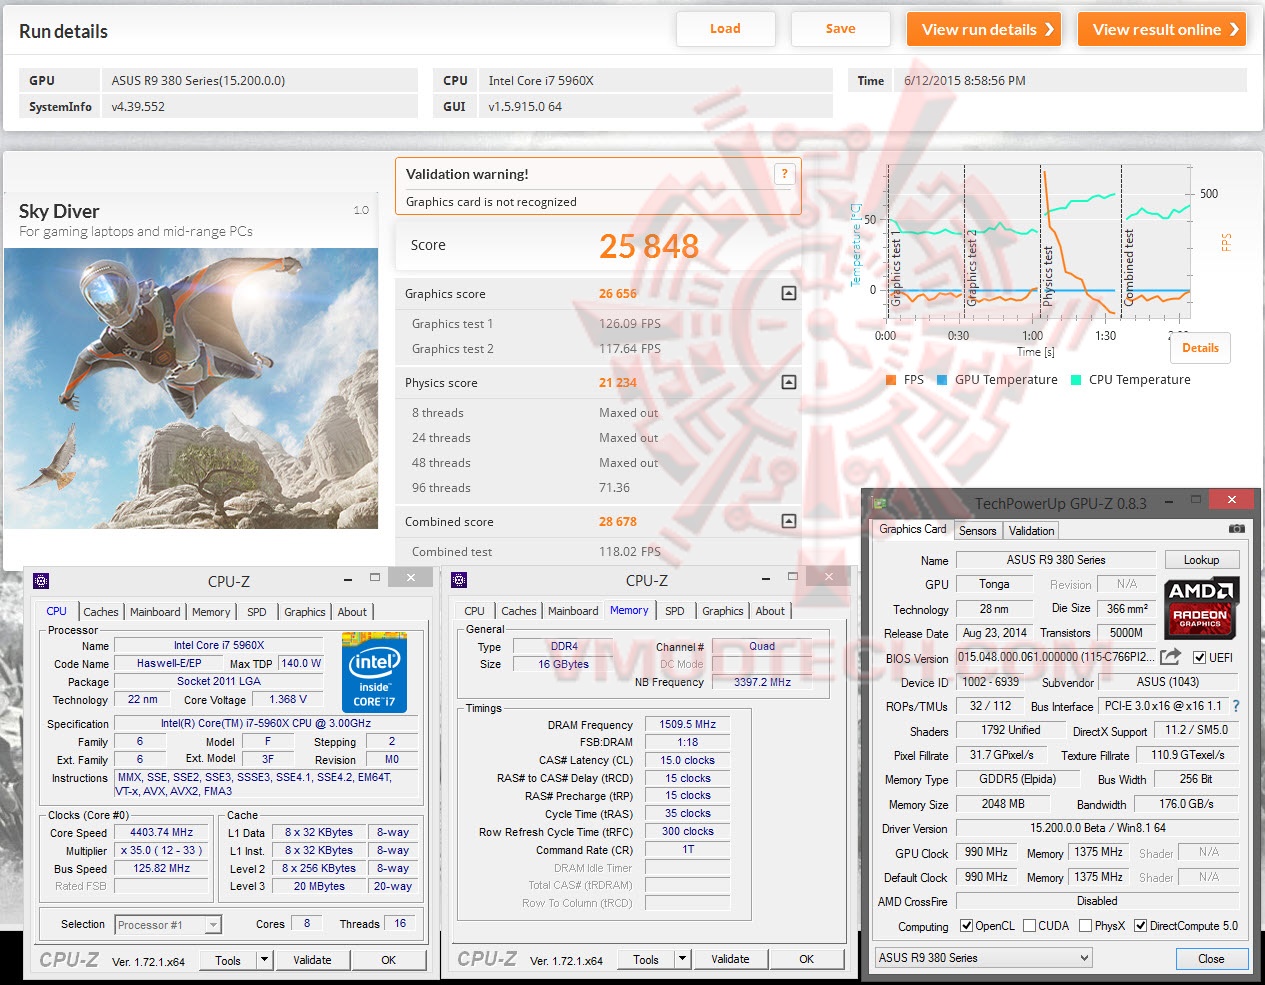1265x985 pixels.
Task: Click OK button in right CPU-Z
Action: 806,959
